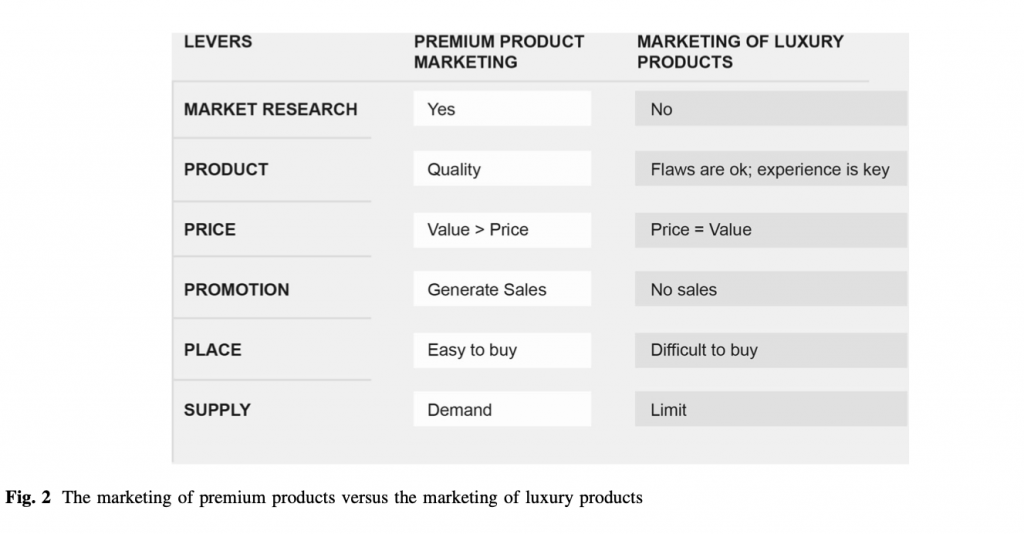Select the PREMIUM PRODUCT MARKETING header
This screenshot has width=1024, height=534.
(x=499, y=52)
